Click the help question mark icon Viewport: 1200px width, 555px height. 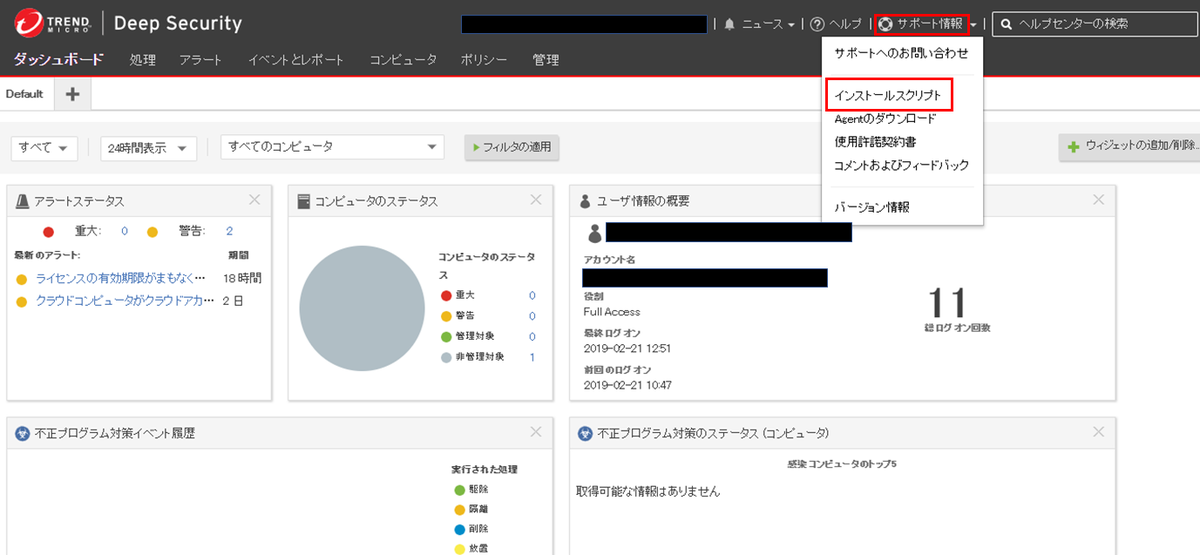coord(817,24)
